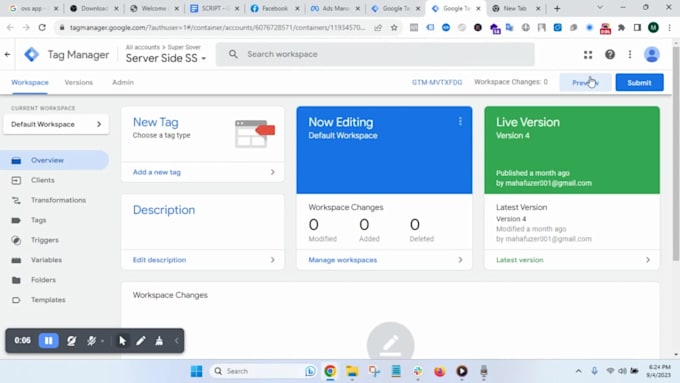Click the Windows taskbar Search box
This screenshot has height=383, width=680.
pos(264,371)
